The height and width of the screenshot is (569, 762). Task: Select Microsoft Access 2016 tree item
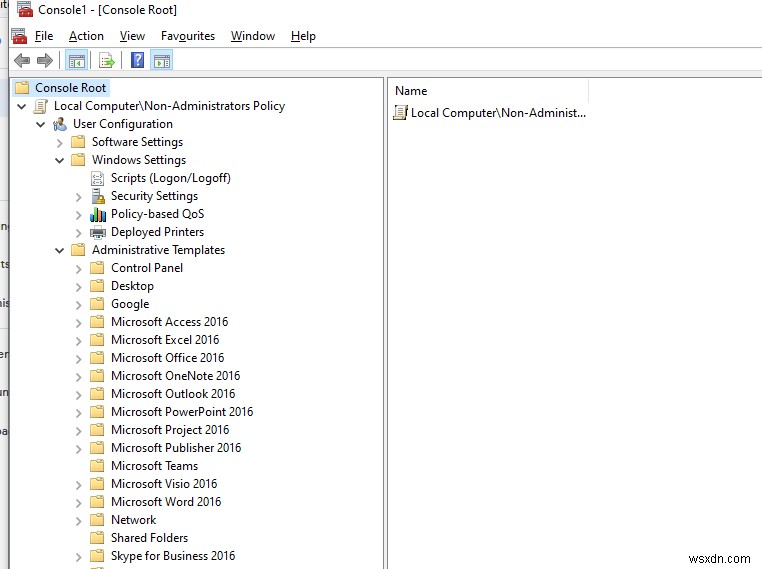click(169, 322)
